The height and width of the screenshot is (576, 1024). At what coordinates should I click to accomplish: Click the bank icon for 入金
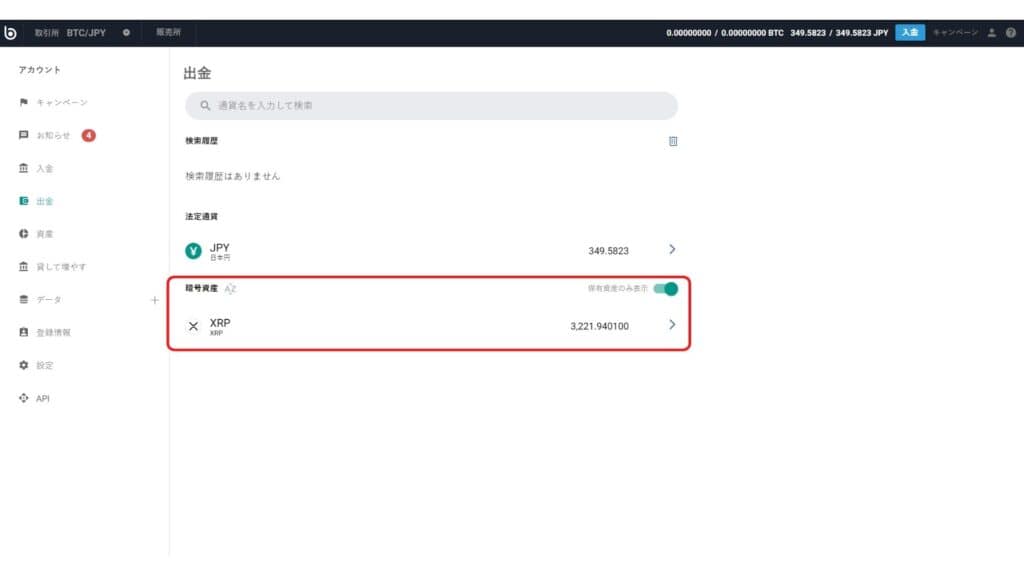24,168
